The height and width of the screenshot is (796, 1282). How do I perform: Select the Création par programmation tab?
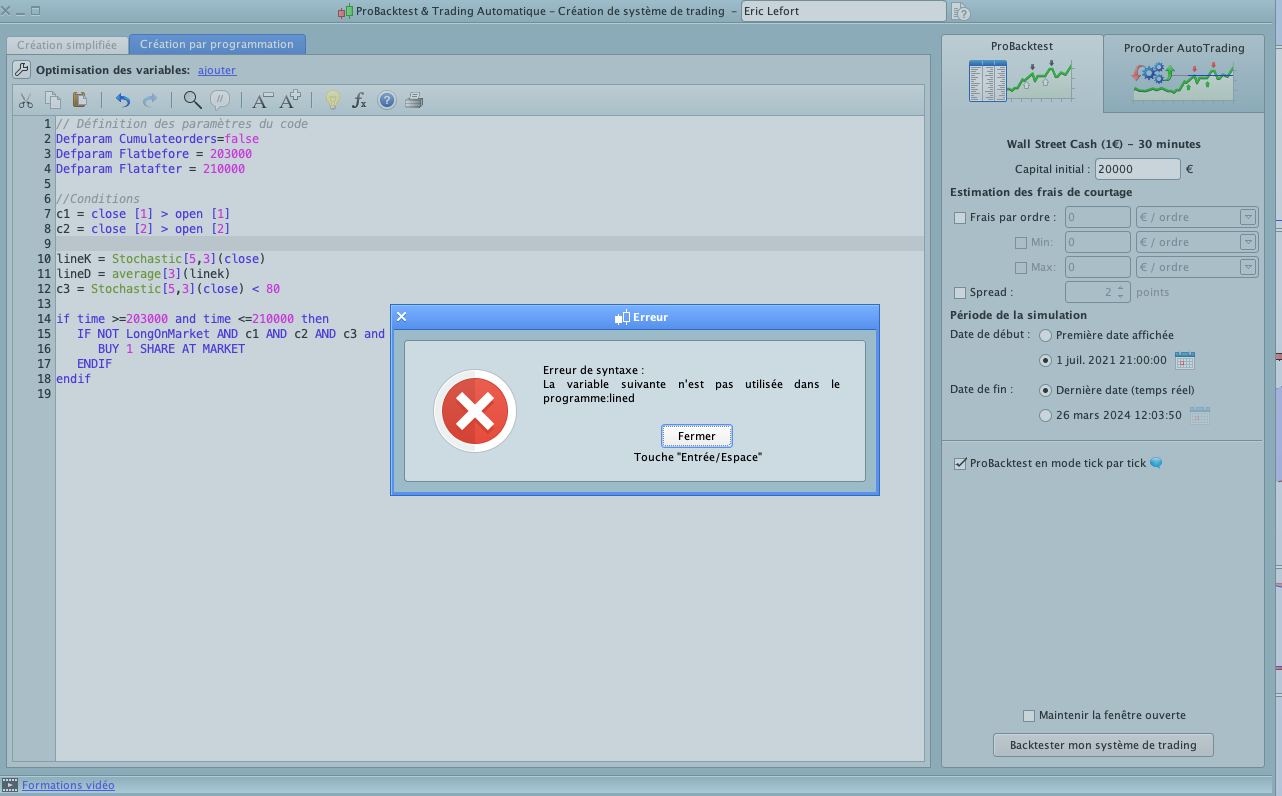click(217, 45)
